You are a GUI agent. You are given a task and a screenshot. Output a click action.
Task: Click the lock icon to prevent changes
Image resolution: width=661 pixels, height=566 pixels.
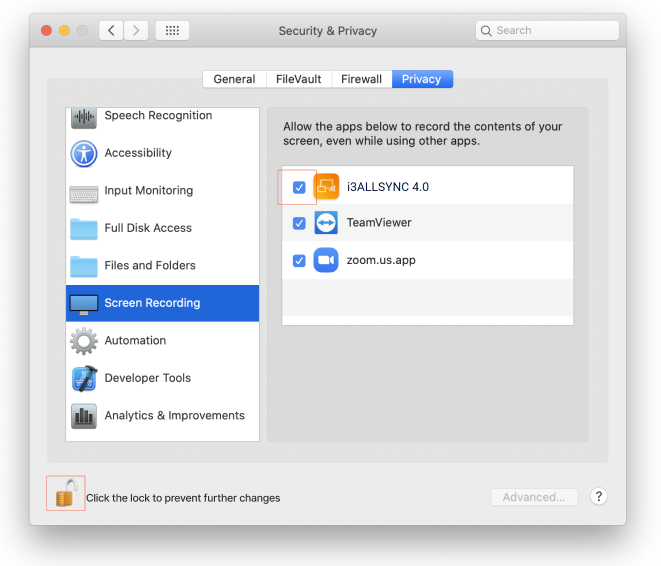pyautogui.click(x=65, y=494)
